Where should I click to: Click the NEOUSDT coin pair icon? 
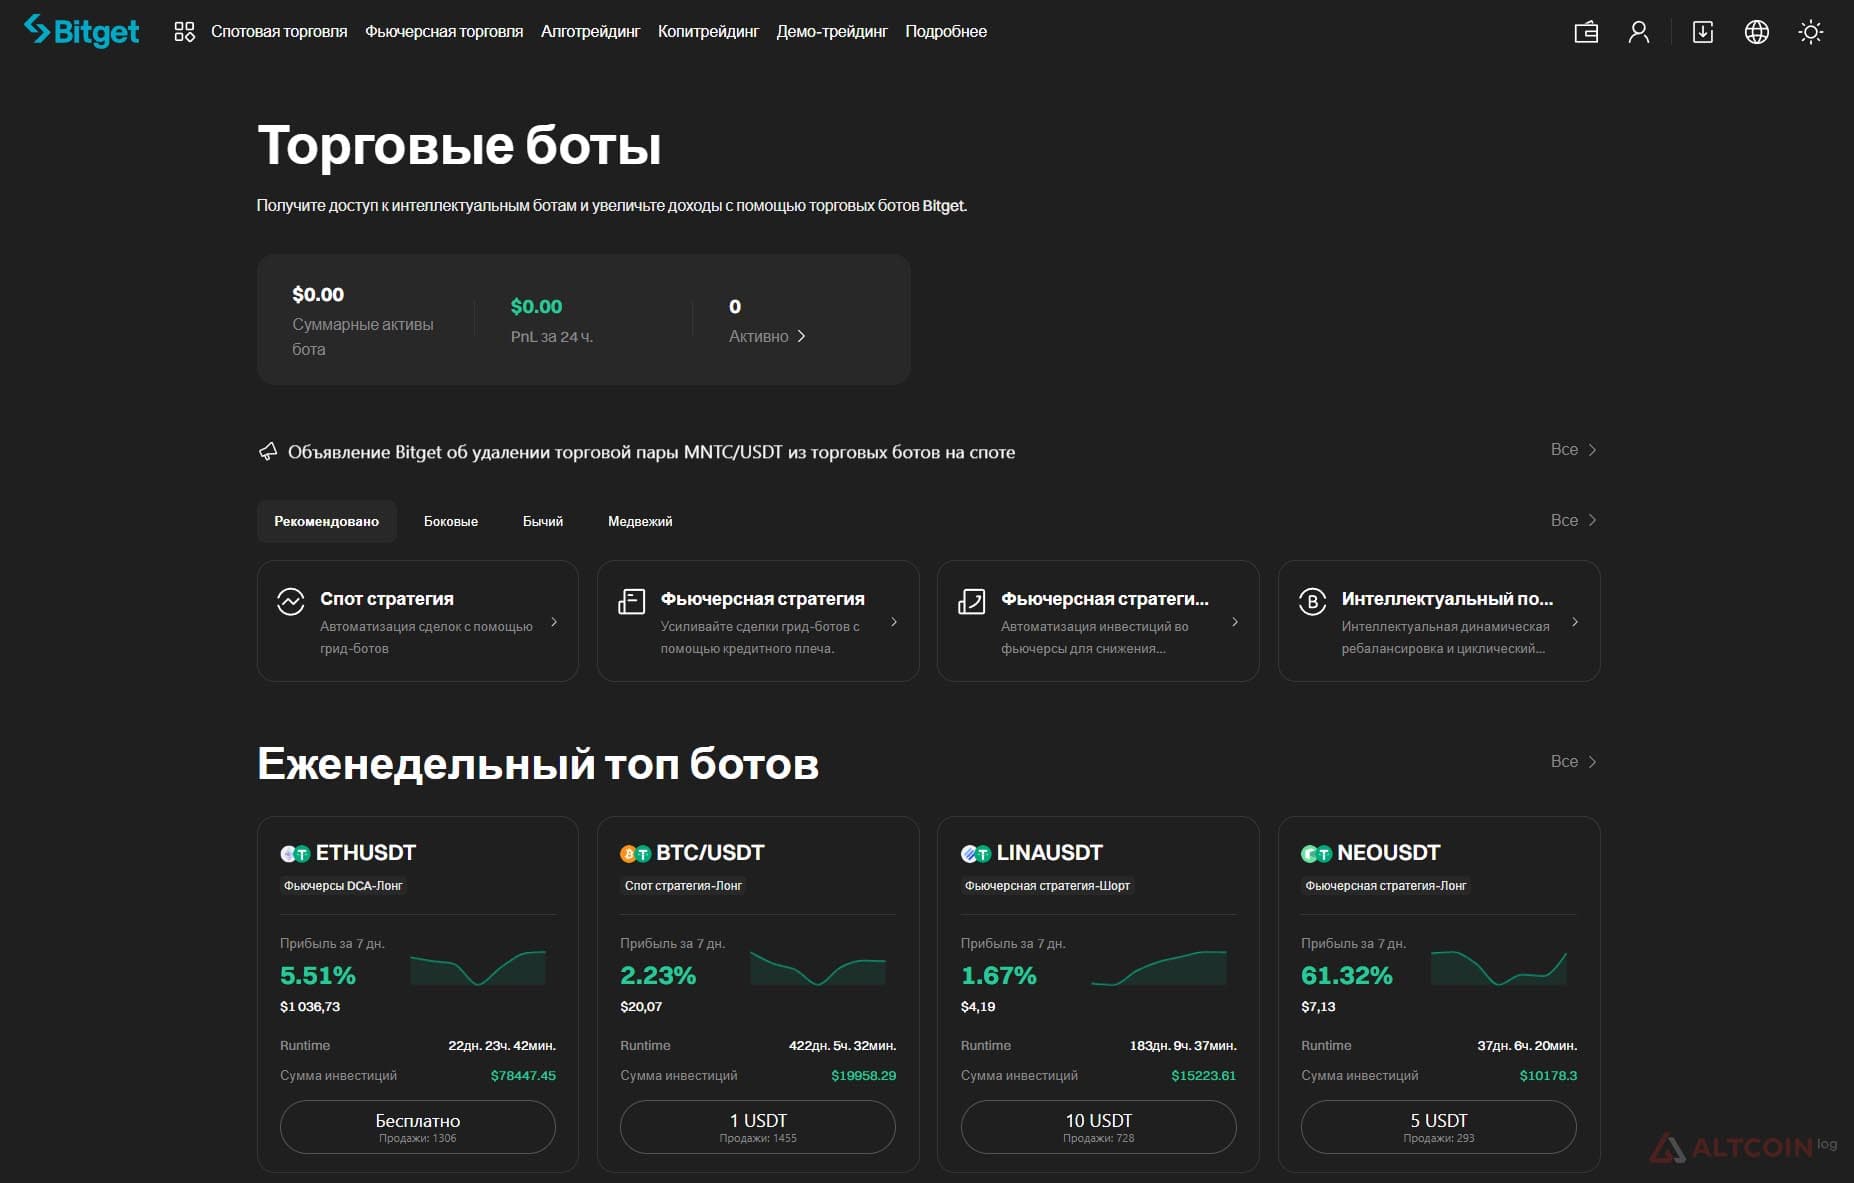(1316, 854)
